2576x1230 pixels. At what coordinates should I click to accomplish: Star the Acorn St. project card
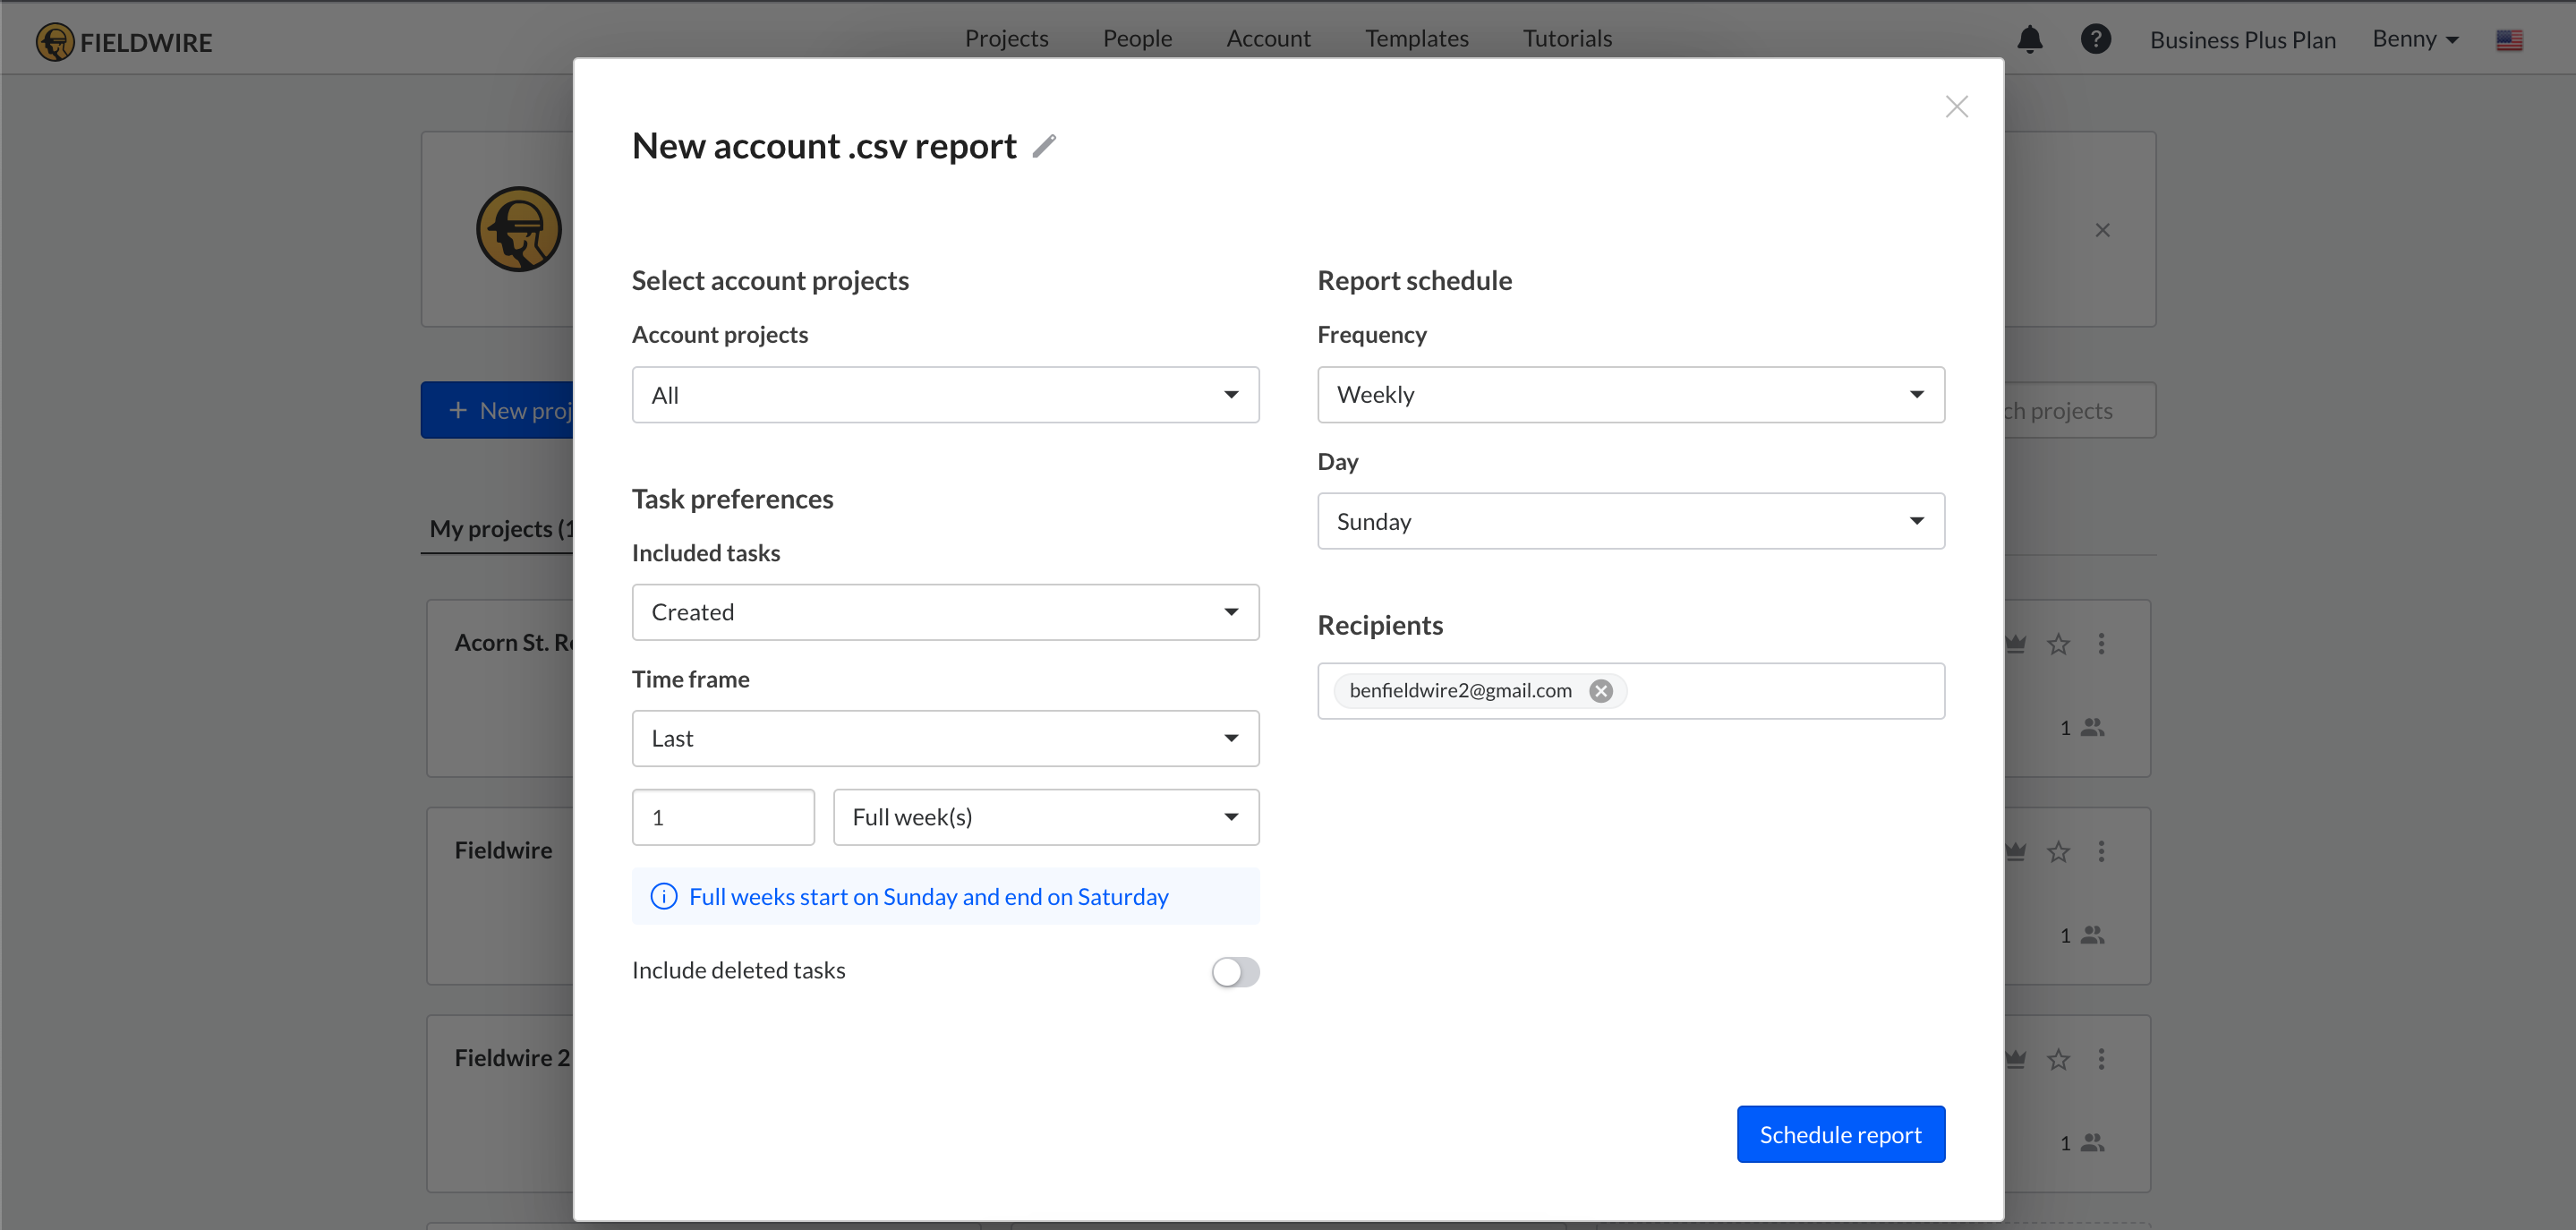pos(2058,644)
